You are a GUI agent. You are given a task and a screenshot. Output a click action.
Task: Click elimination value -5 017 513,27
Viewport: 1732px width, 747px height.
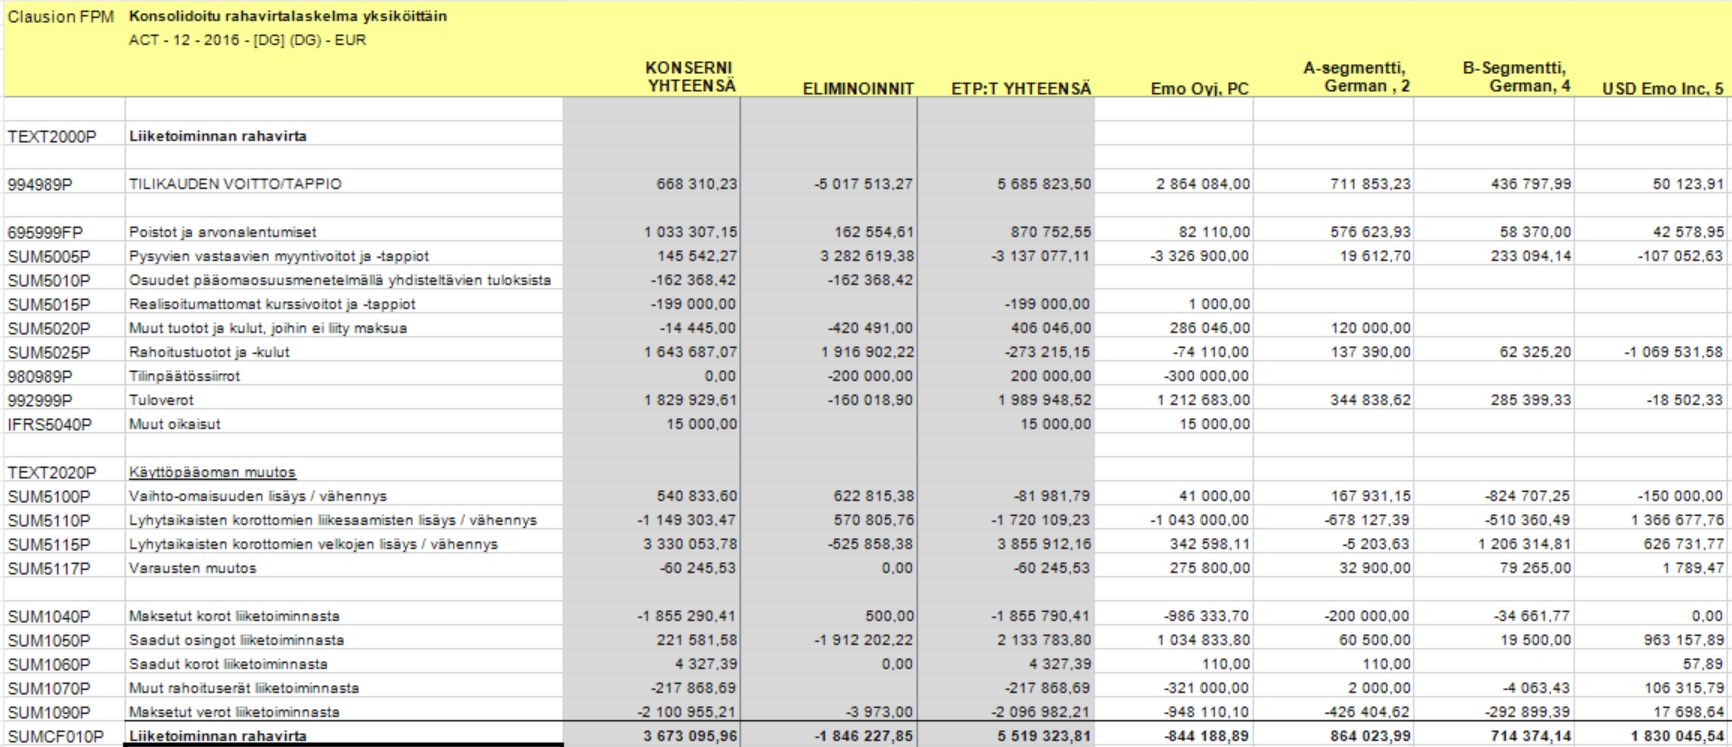(864, 184)
